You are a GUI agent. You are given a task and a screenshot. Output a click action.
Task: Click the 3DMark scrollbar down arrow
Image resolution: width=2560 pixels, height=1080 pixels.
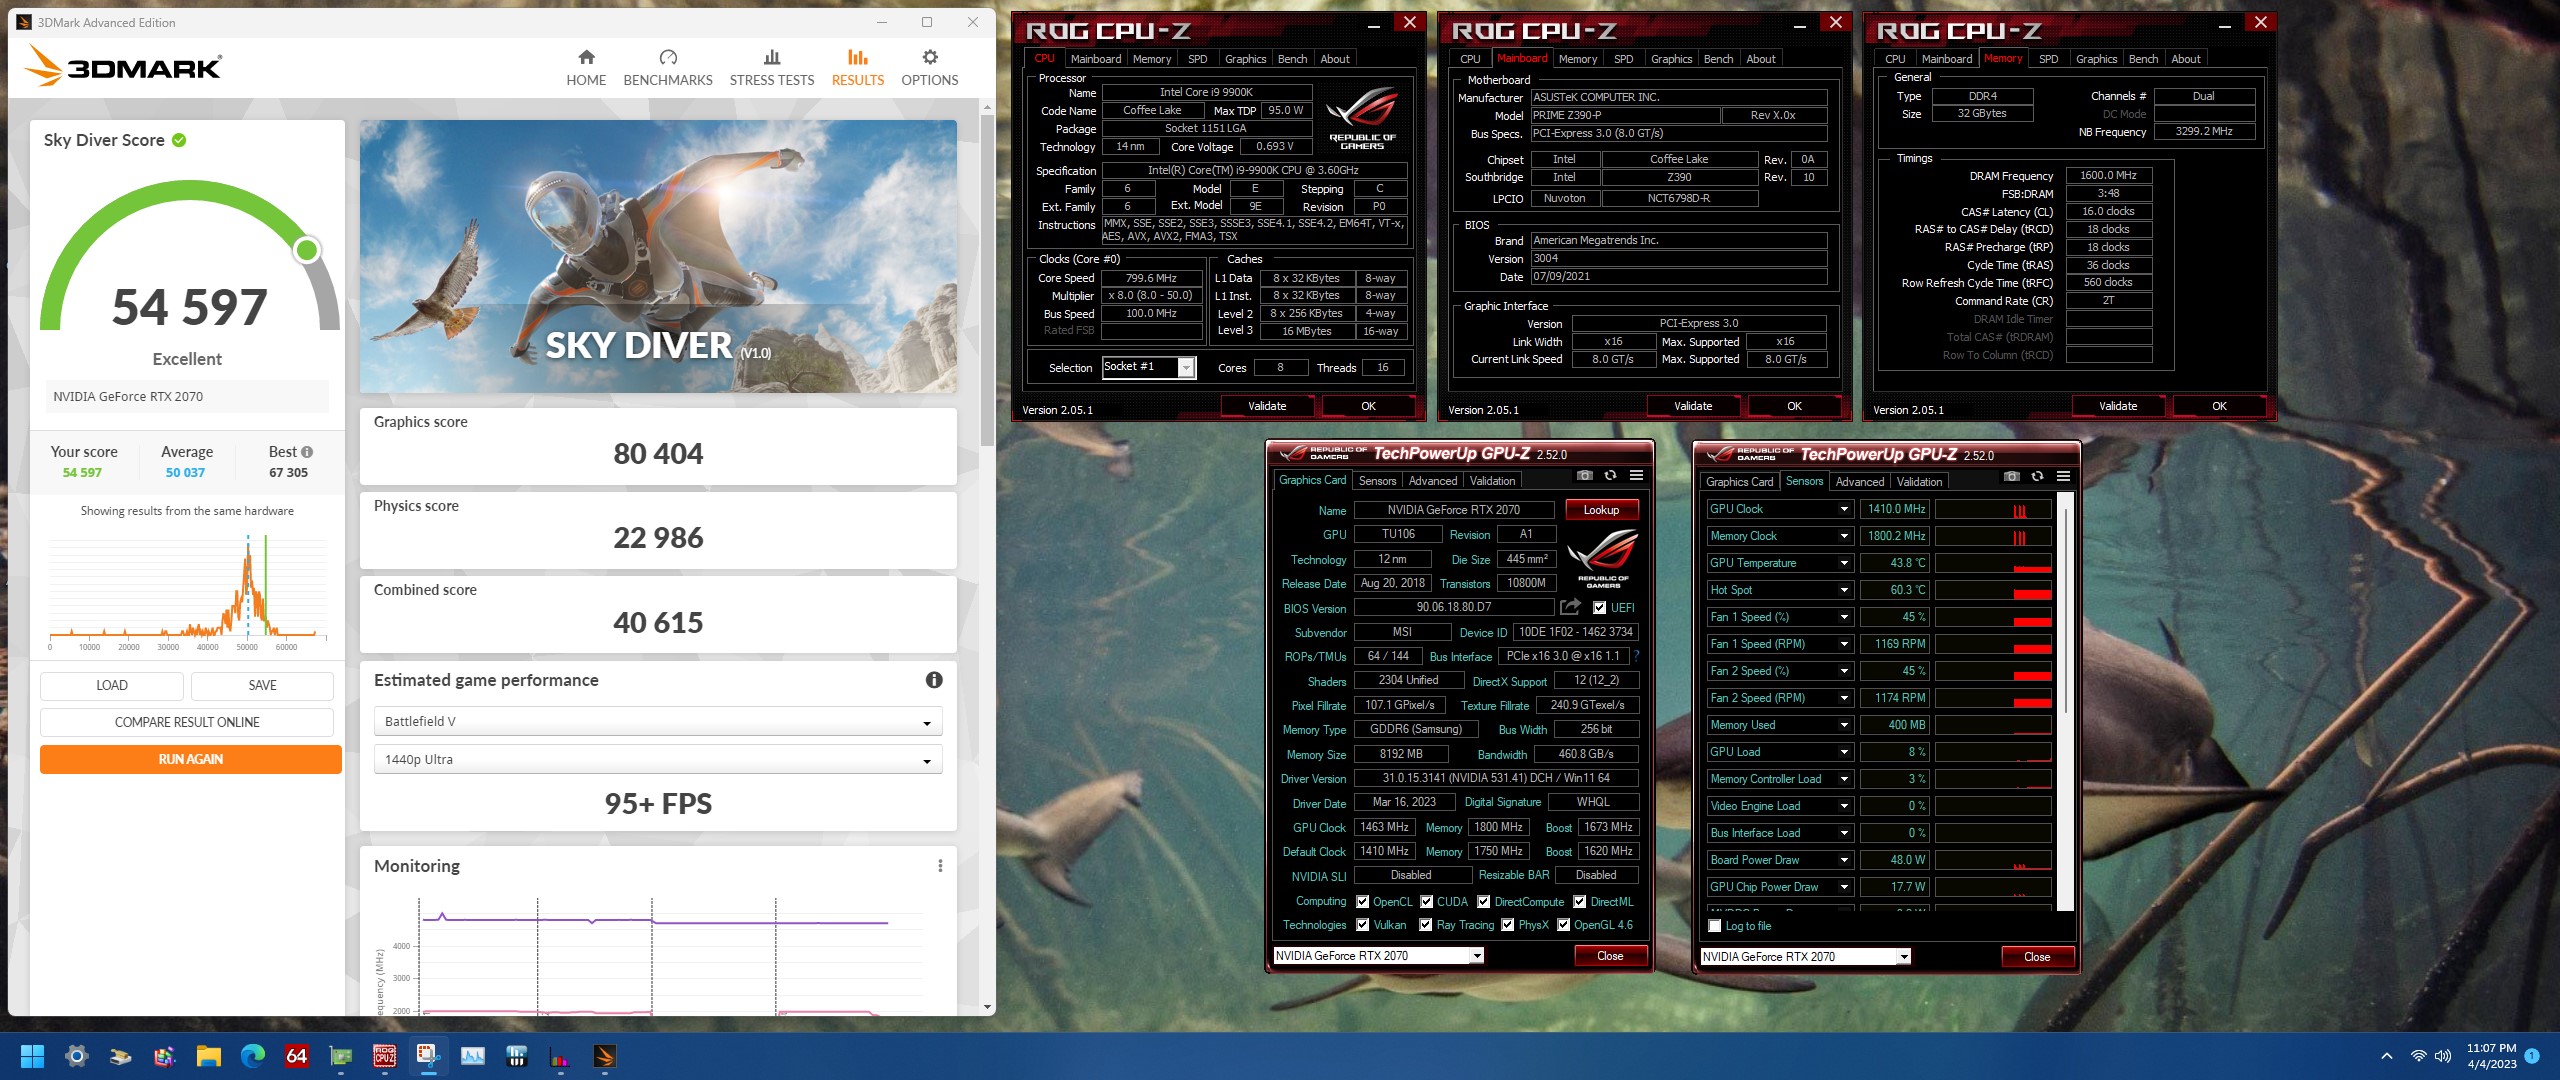pyautogui.click(x=987, y=1007)
